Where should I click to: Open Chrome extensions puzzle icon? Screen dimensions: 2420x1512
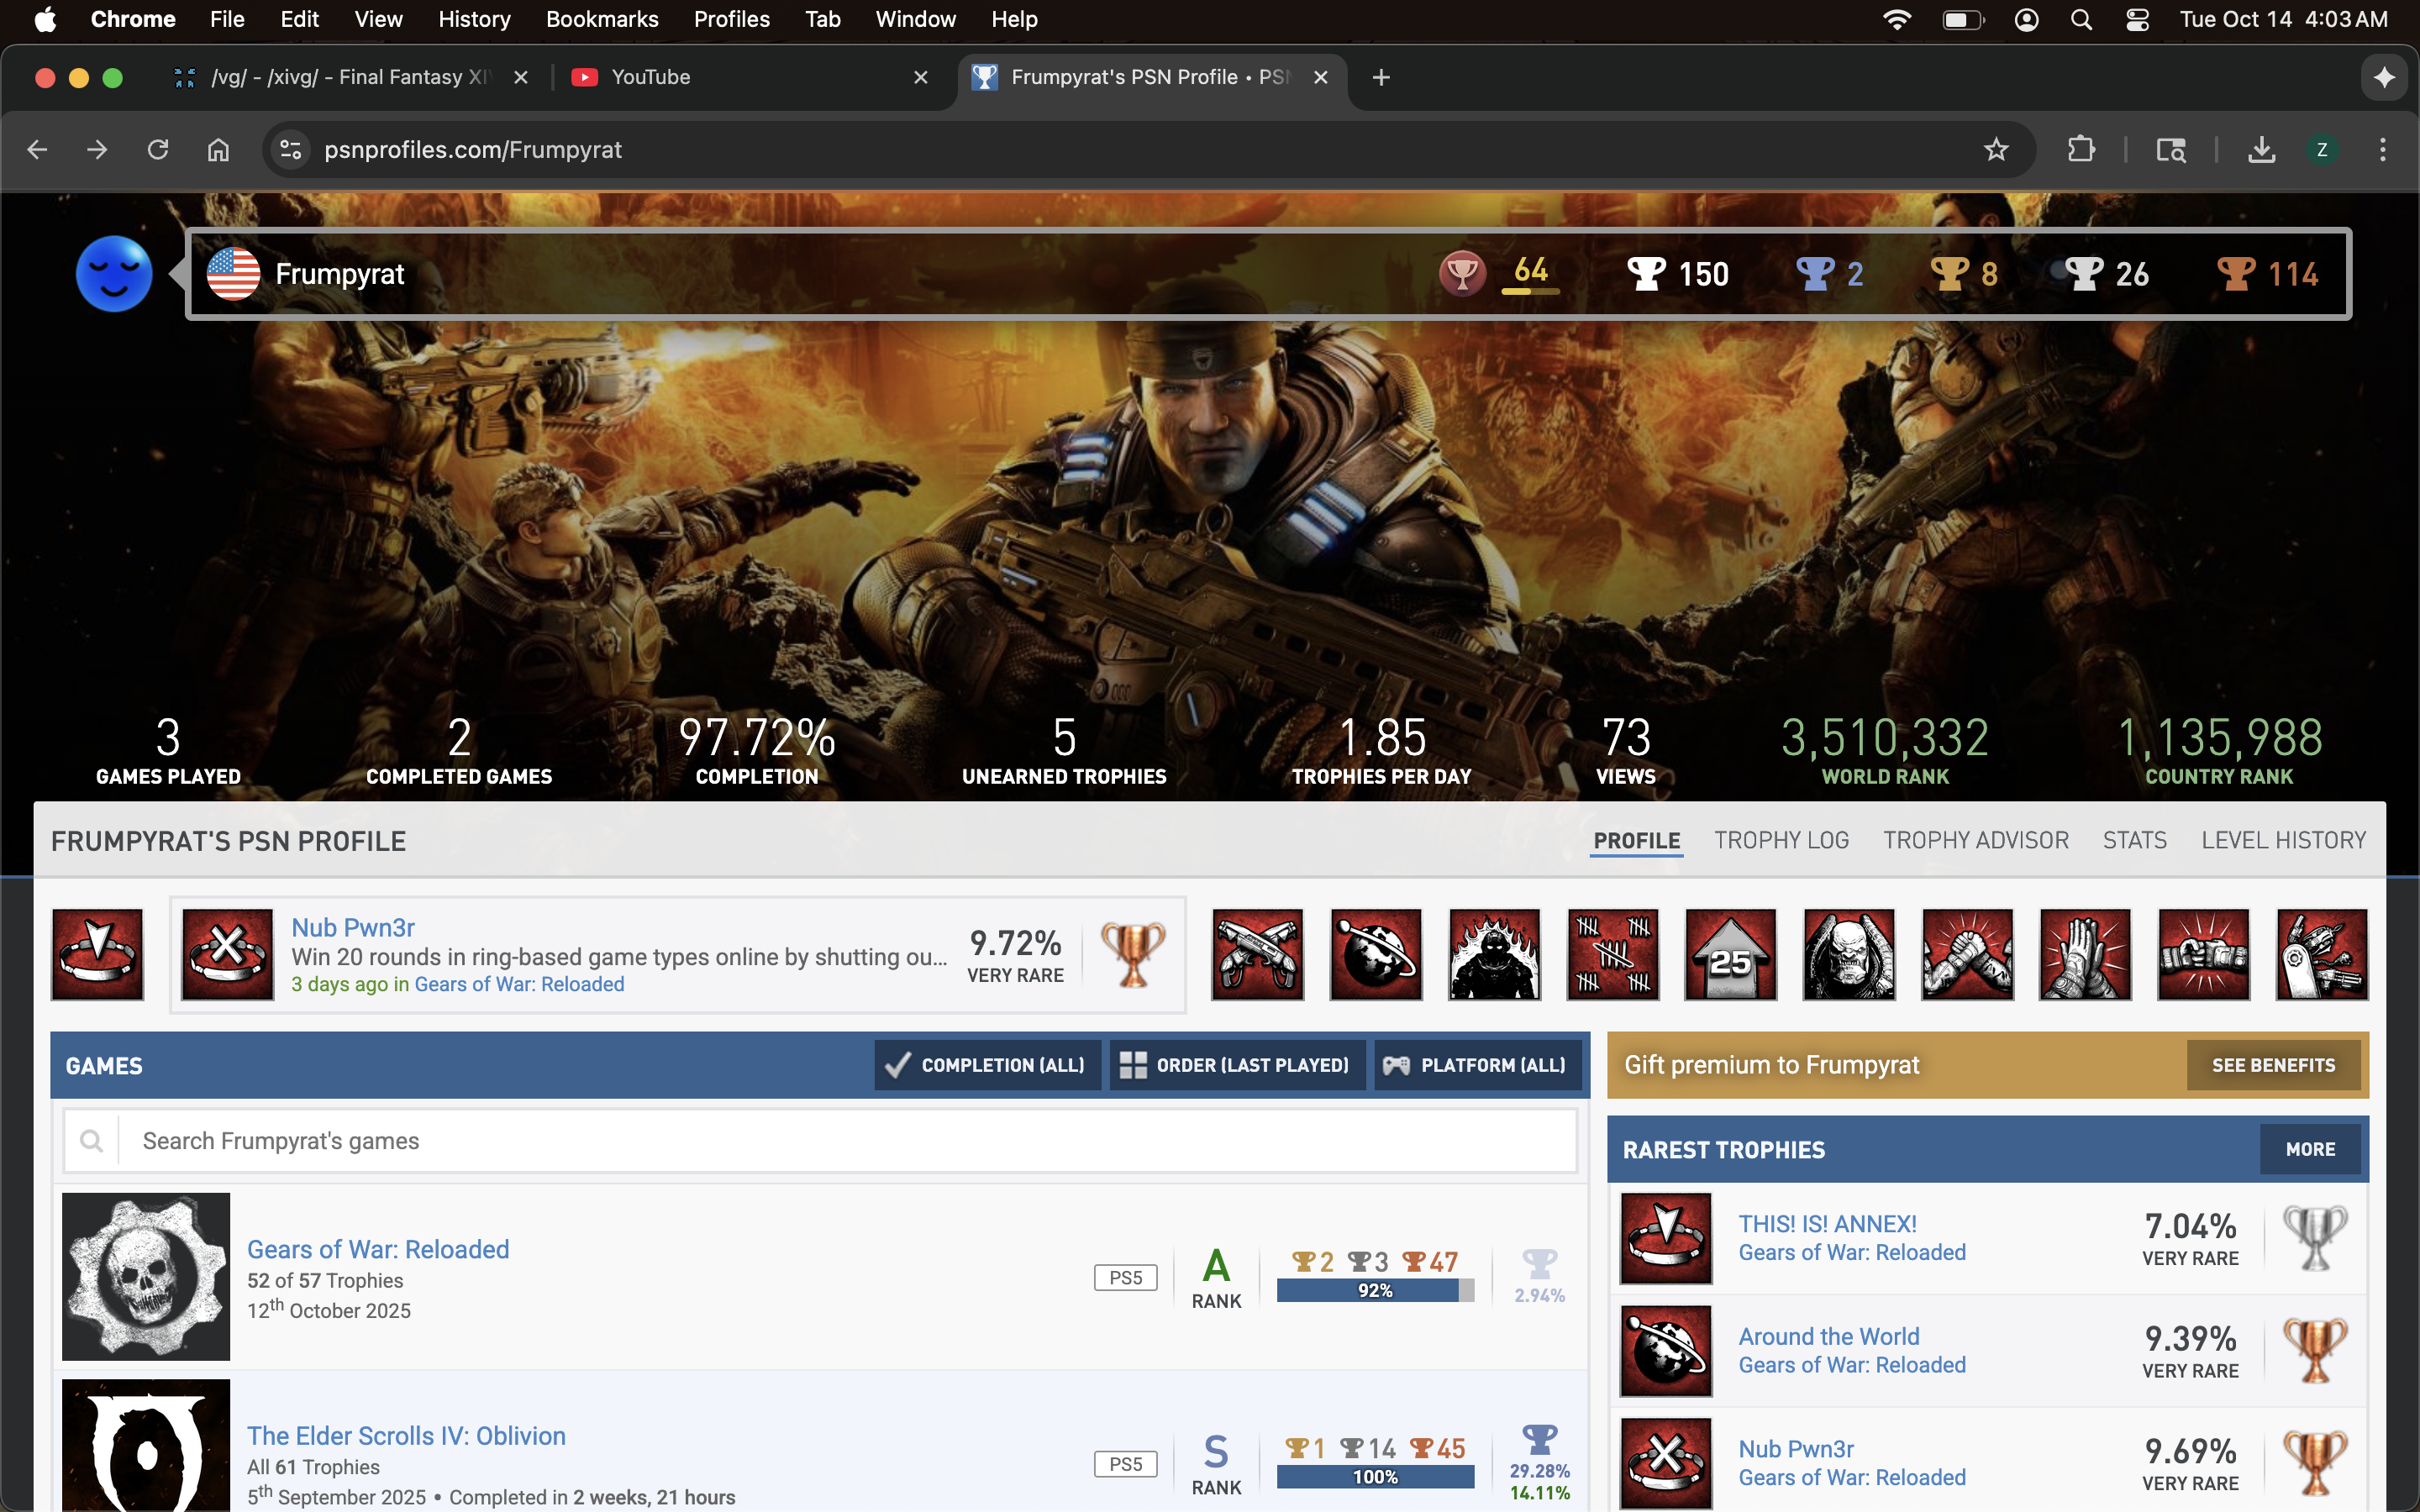(x=2081, y=150)
